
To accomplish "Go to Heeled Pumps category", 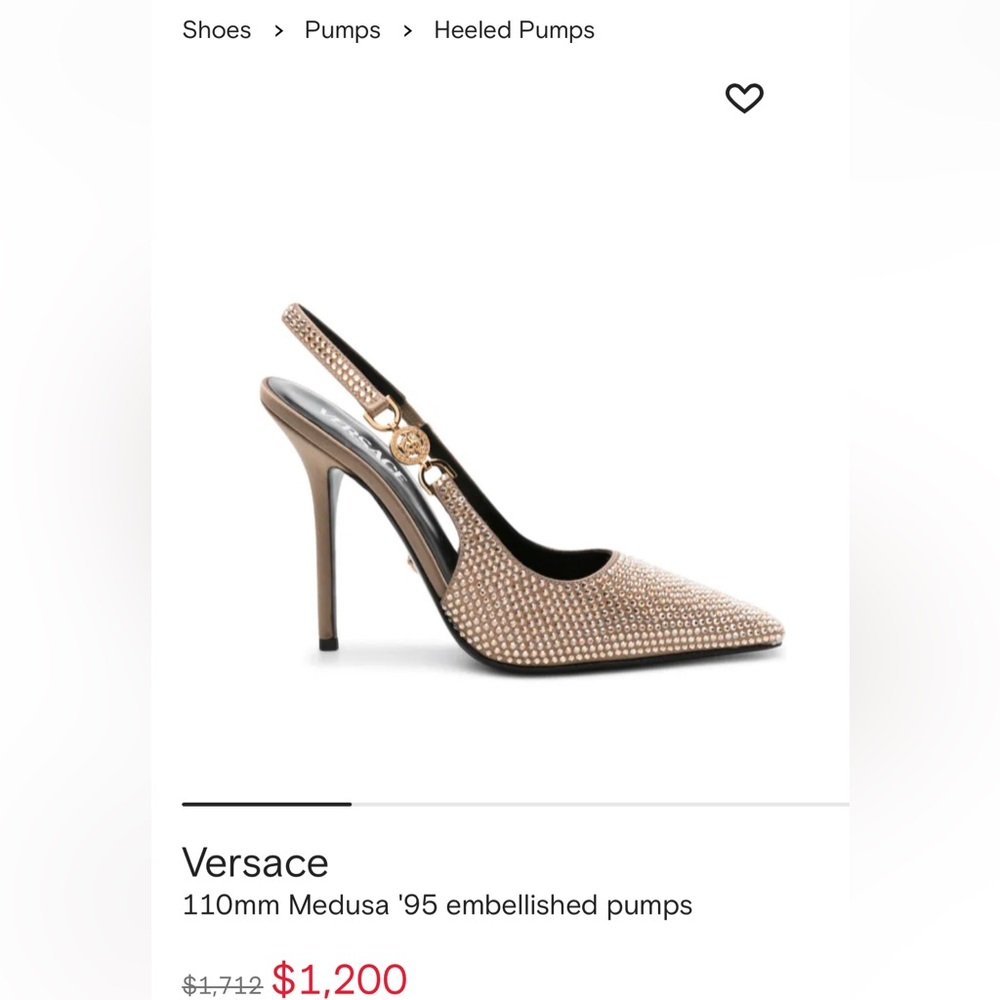I will point(513,31).
